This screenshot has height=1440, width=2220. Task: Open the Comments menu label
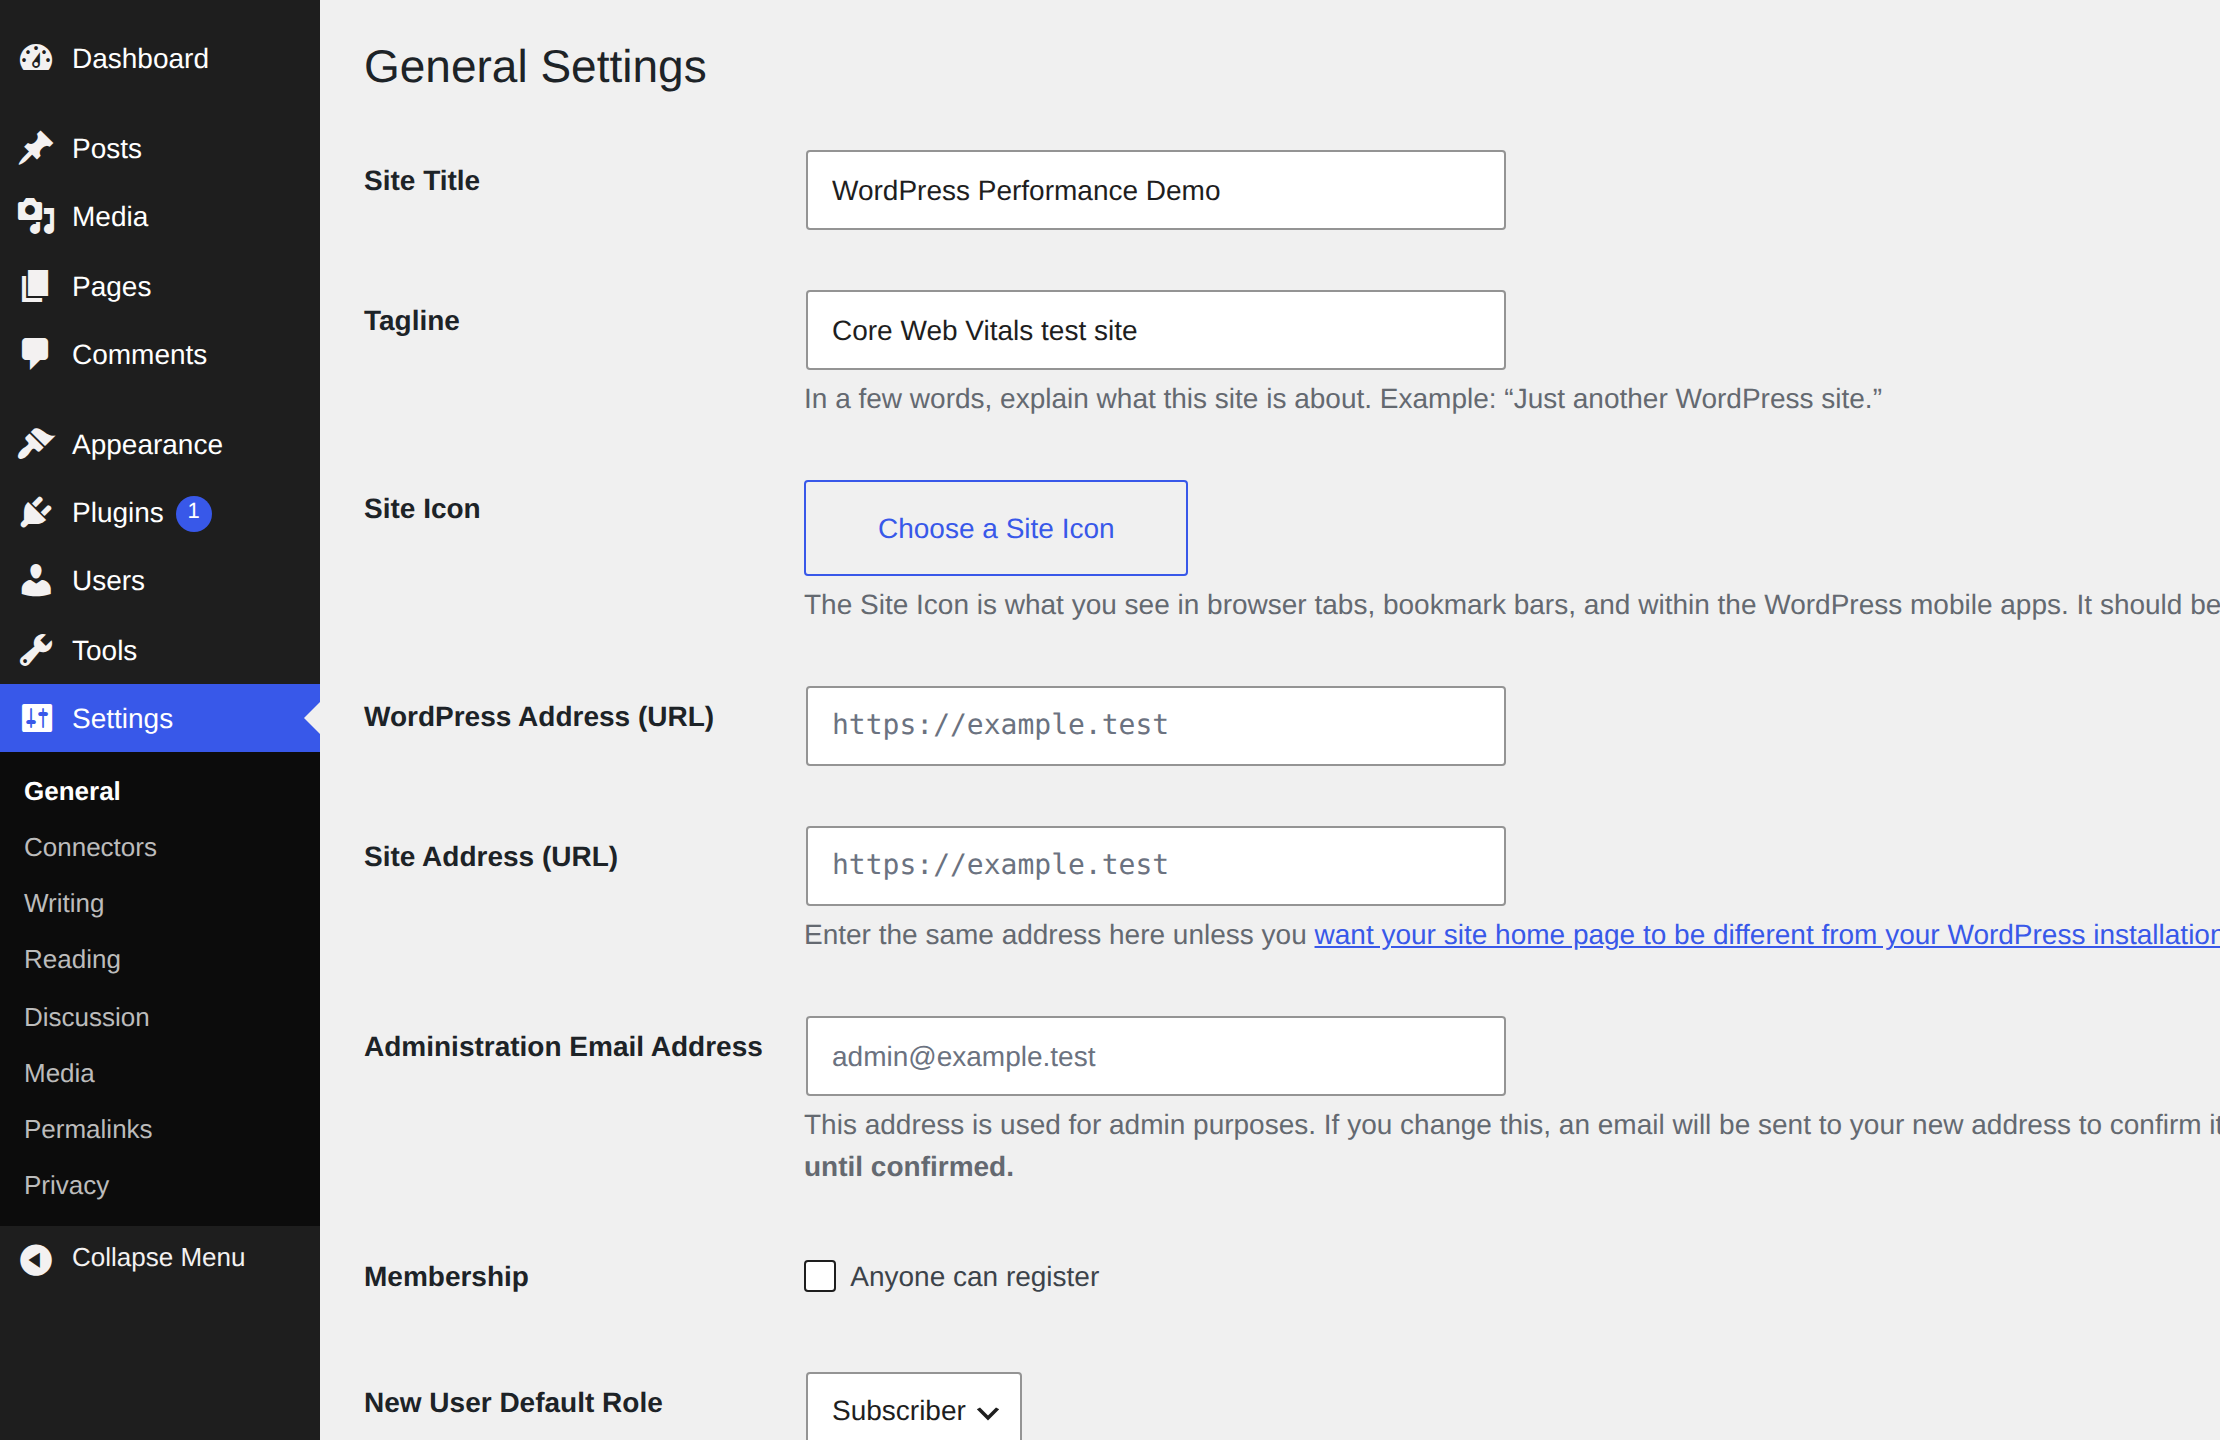coord(139,355)
